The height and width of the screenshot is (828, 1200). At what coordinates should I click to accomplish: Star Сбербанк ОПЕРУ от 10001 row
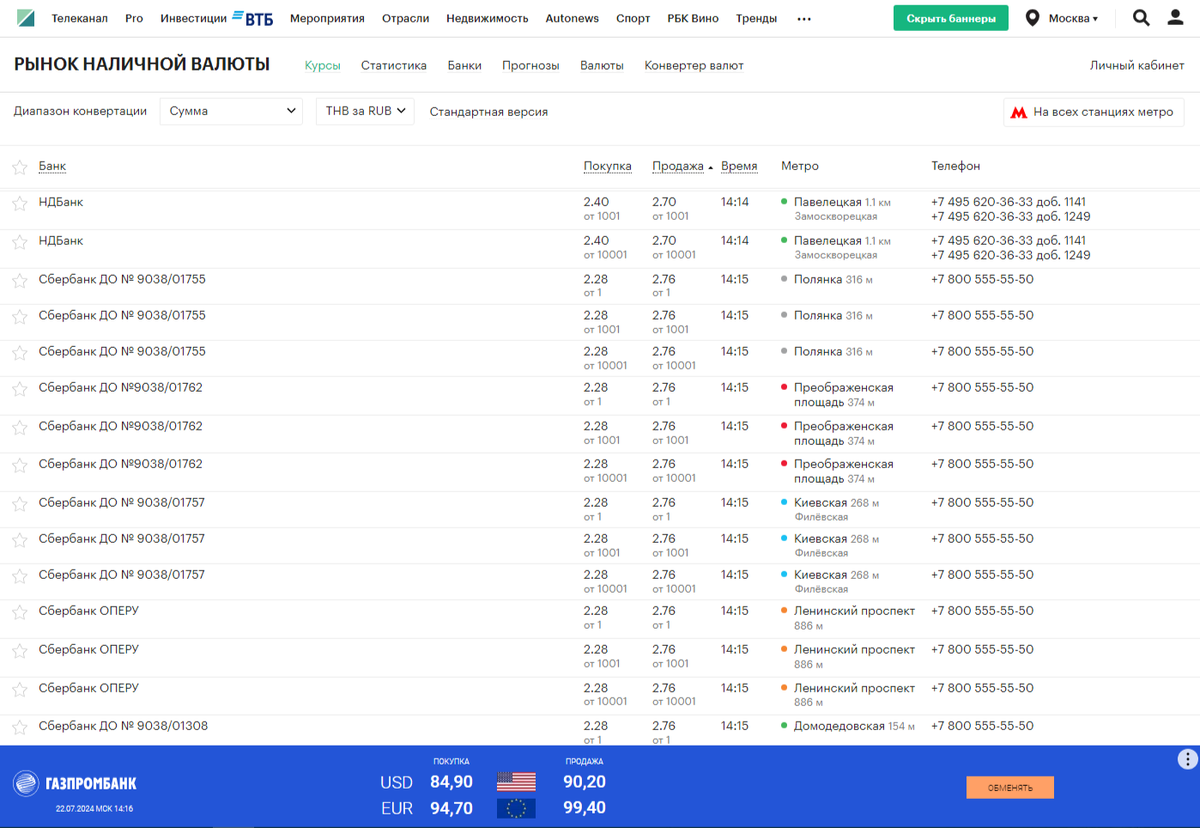[20, 690]
